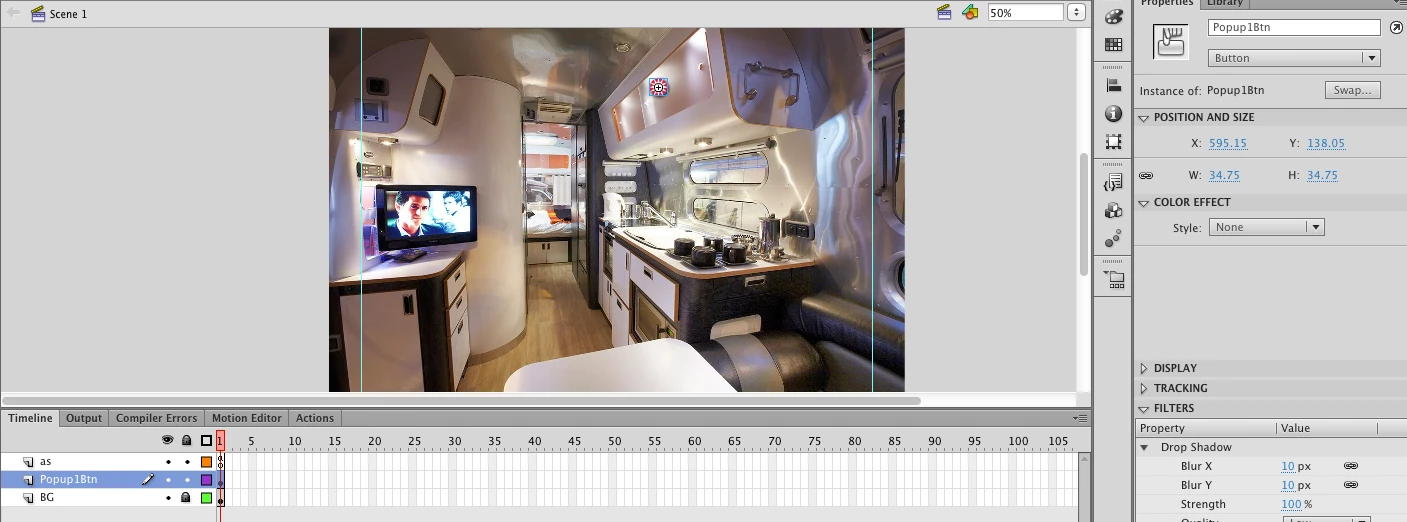The height and width of the screenshot is (522, 1407).
Task: Open the Button instance behavior dropdown
Action: [1294, 58]
